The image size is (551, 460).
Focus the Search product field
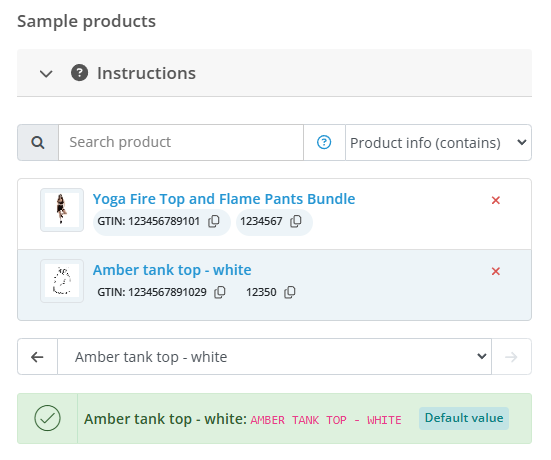pyautogui.click(x=181, y=142)
